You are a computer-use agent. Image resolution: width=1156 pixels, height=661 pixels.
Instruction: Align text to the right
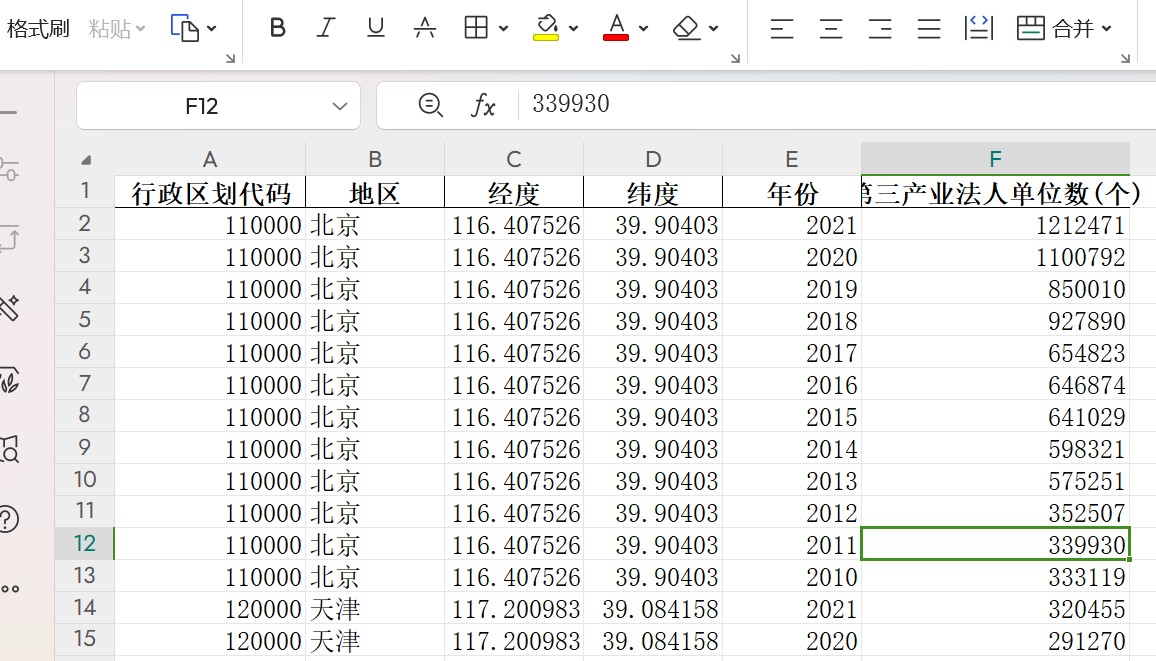click(x=880, y=28)
